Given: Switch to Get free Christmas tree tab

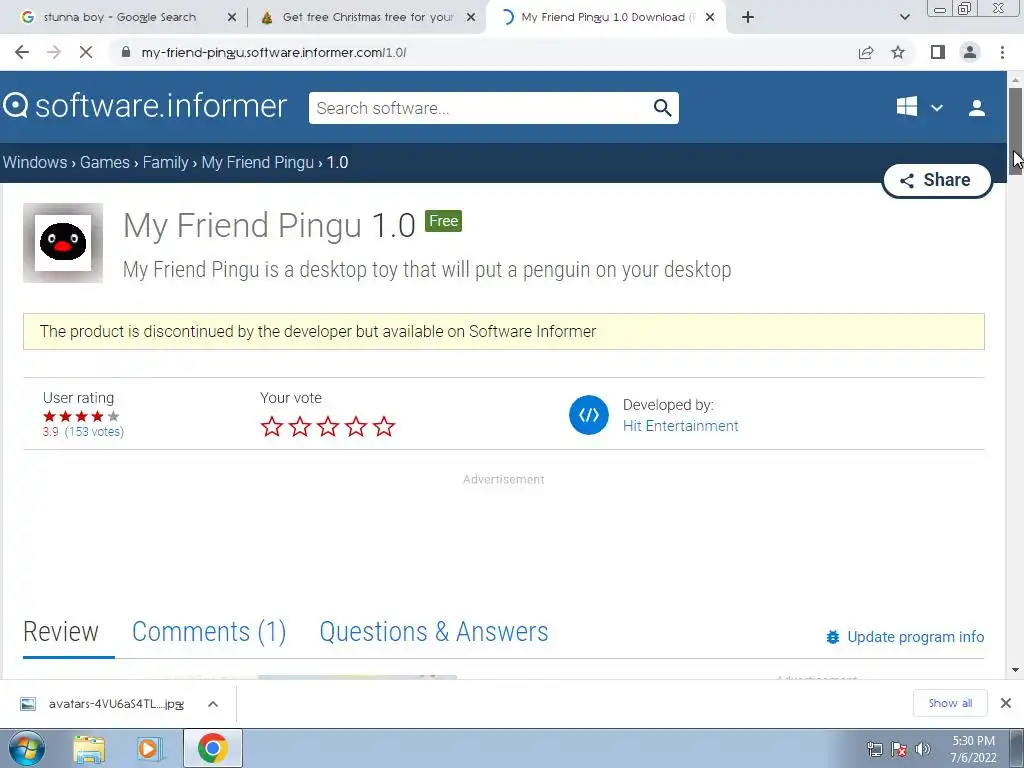Looking at the screenshot, I should click(x=367, y=18).
